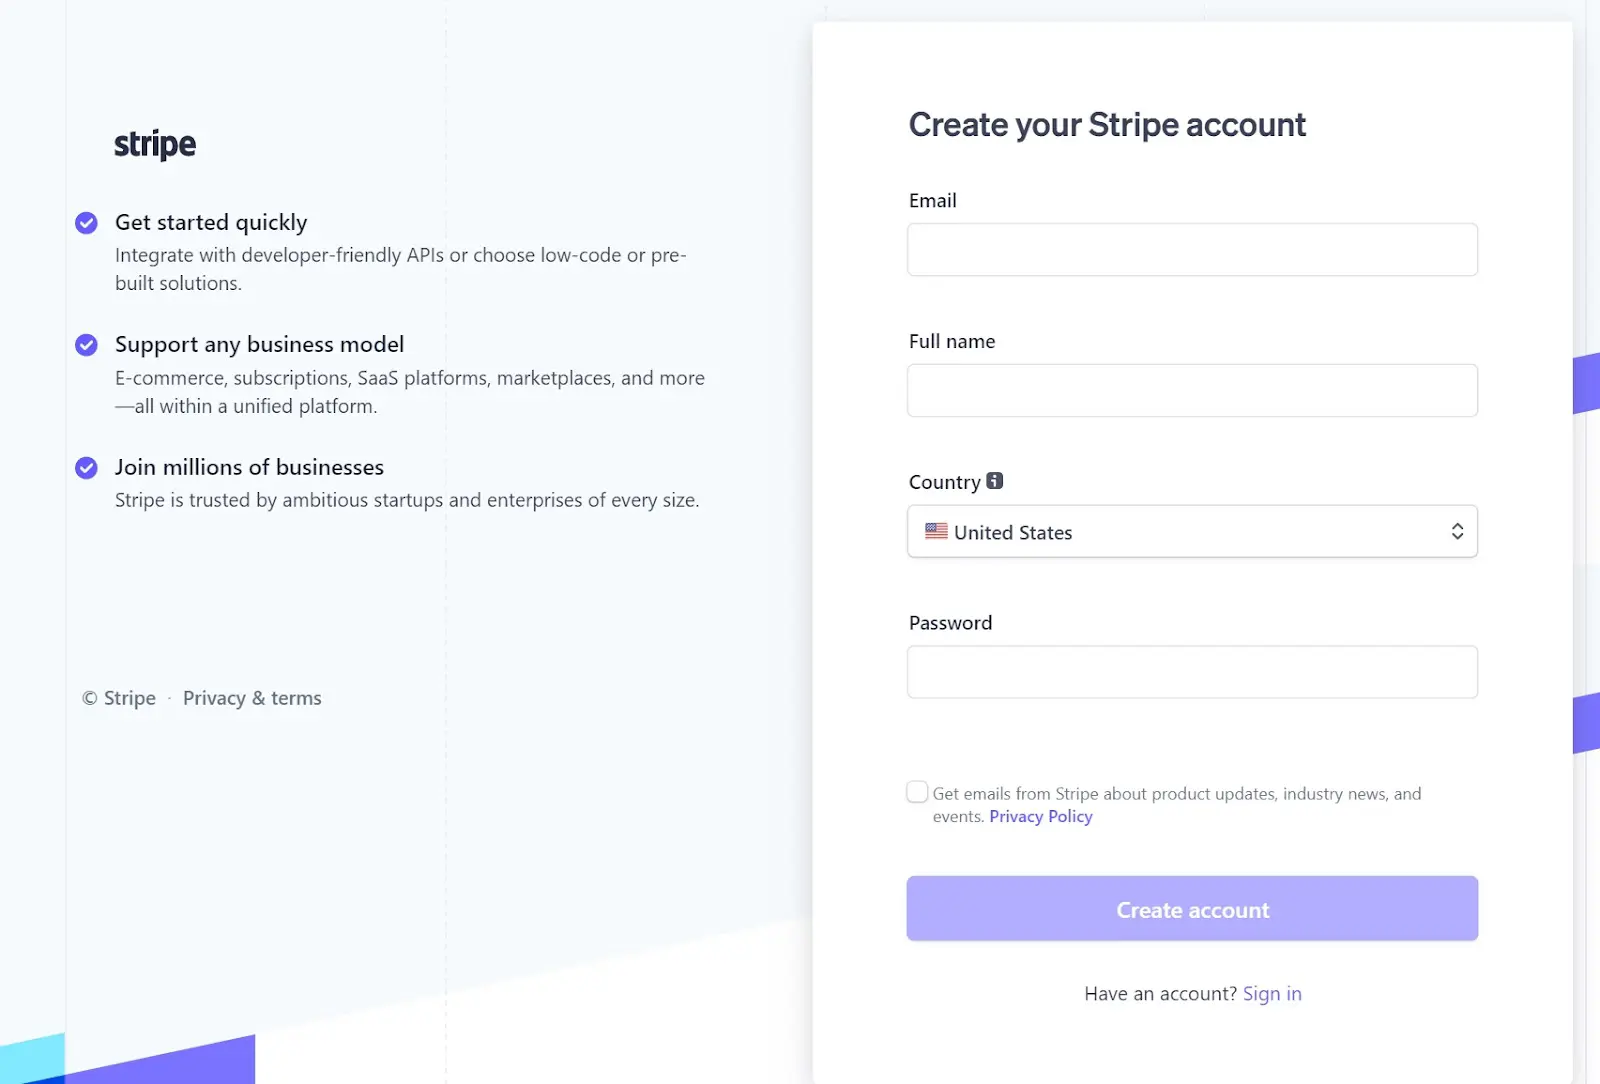Click the checkmark beside Get started quickly
Viewport: 1600px width, 1084px height.
coord(86,223)
